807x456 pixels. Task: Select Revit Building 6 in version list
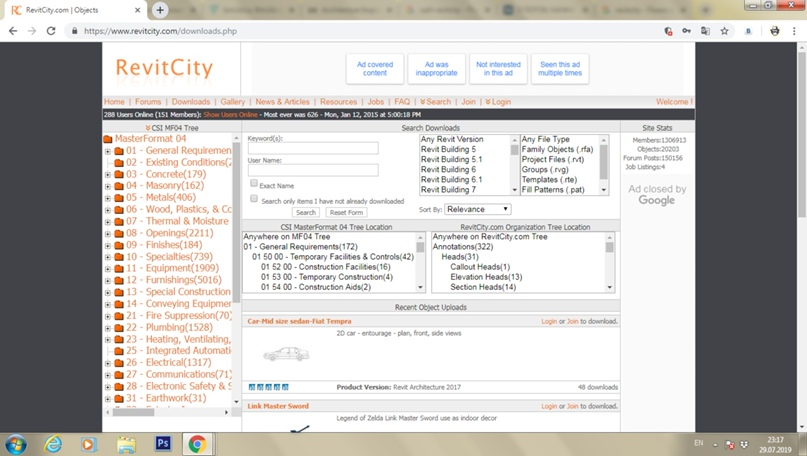tap(448, 169)
